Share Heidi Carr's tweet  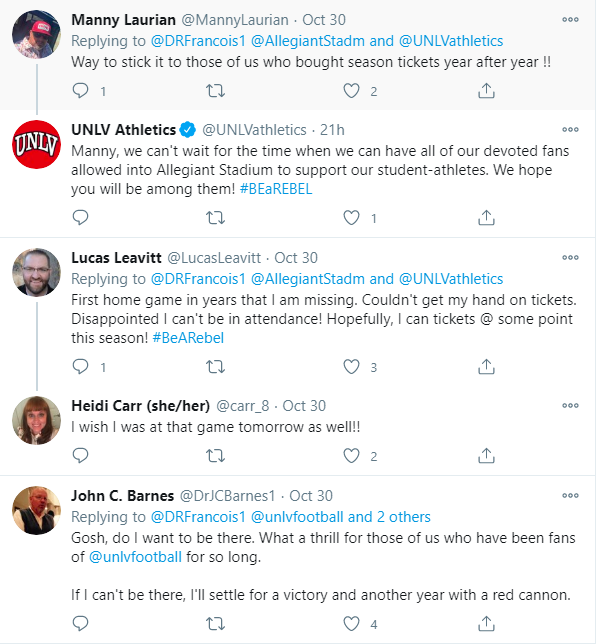pos(486,456)
